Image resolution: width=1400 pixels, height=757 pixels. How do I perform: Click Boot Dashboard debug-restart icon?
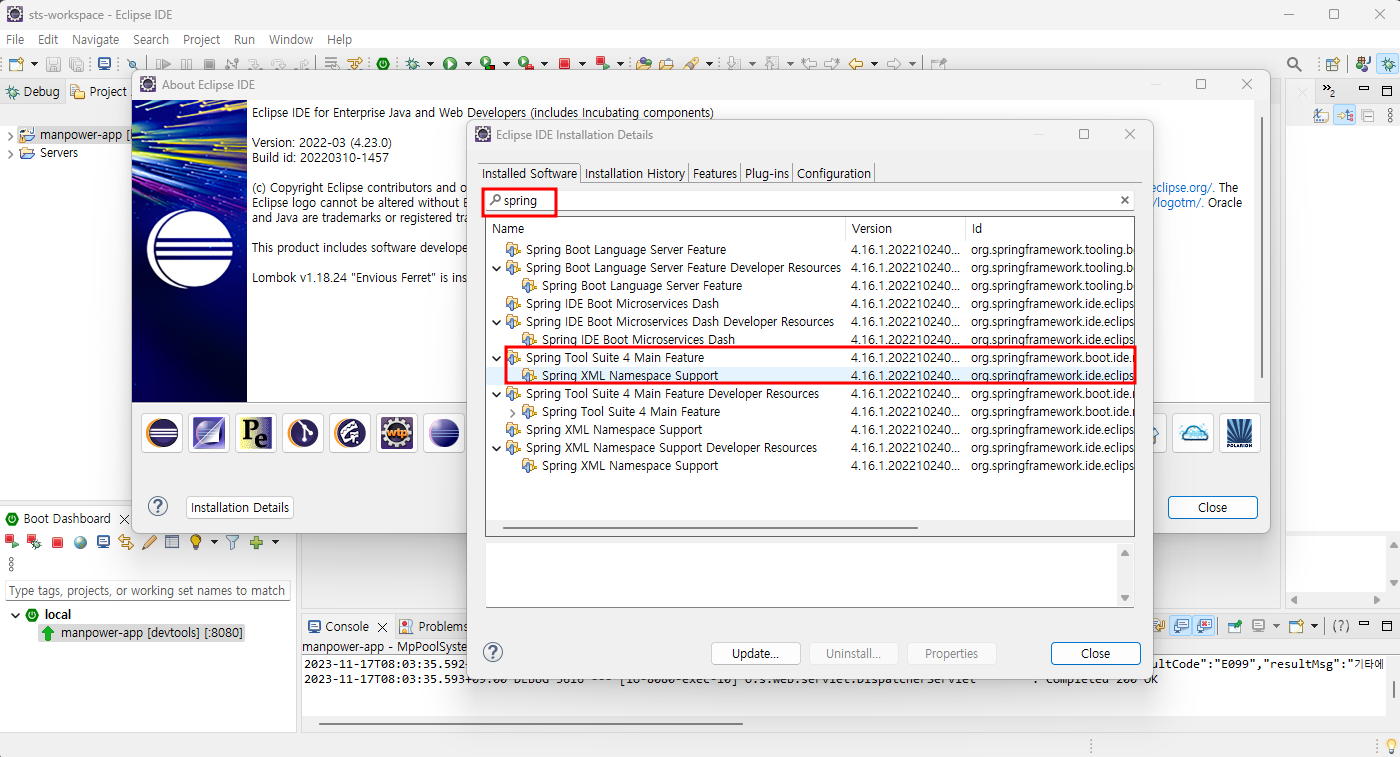(34, 542)
